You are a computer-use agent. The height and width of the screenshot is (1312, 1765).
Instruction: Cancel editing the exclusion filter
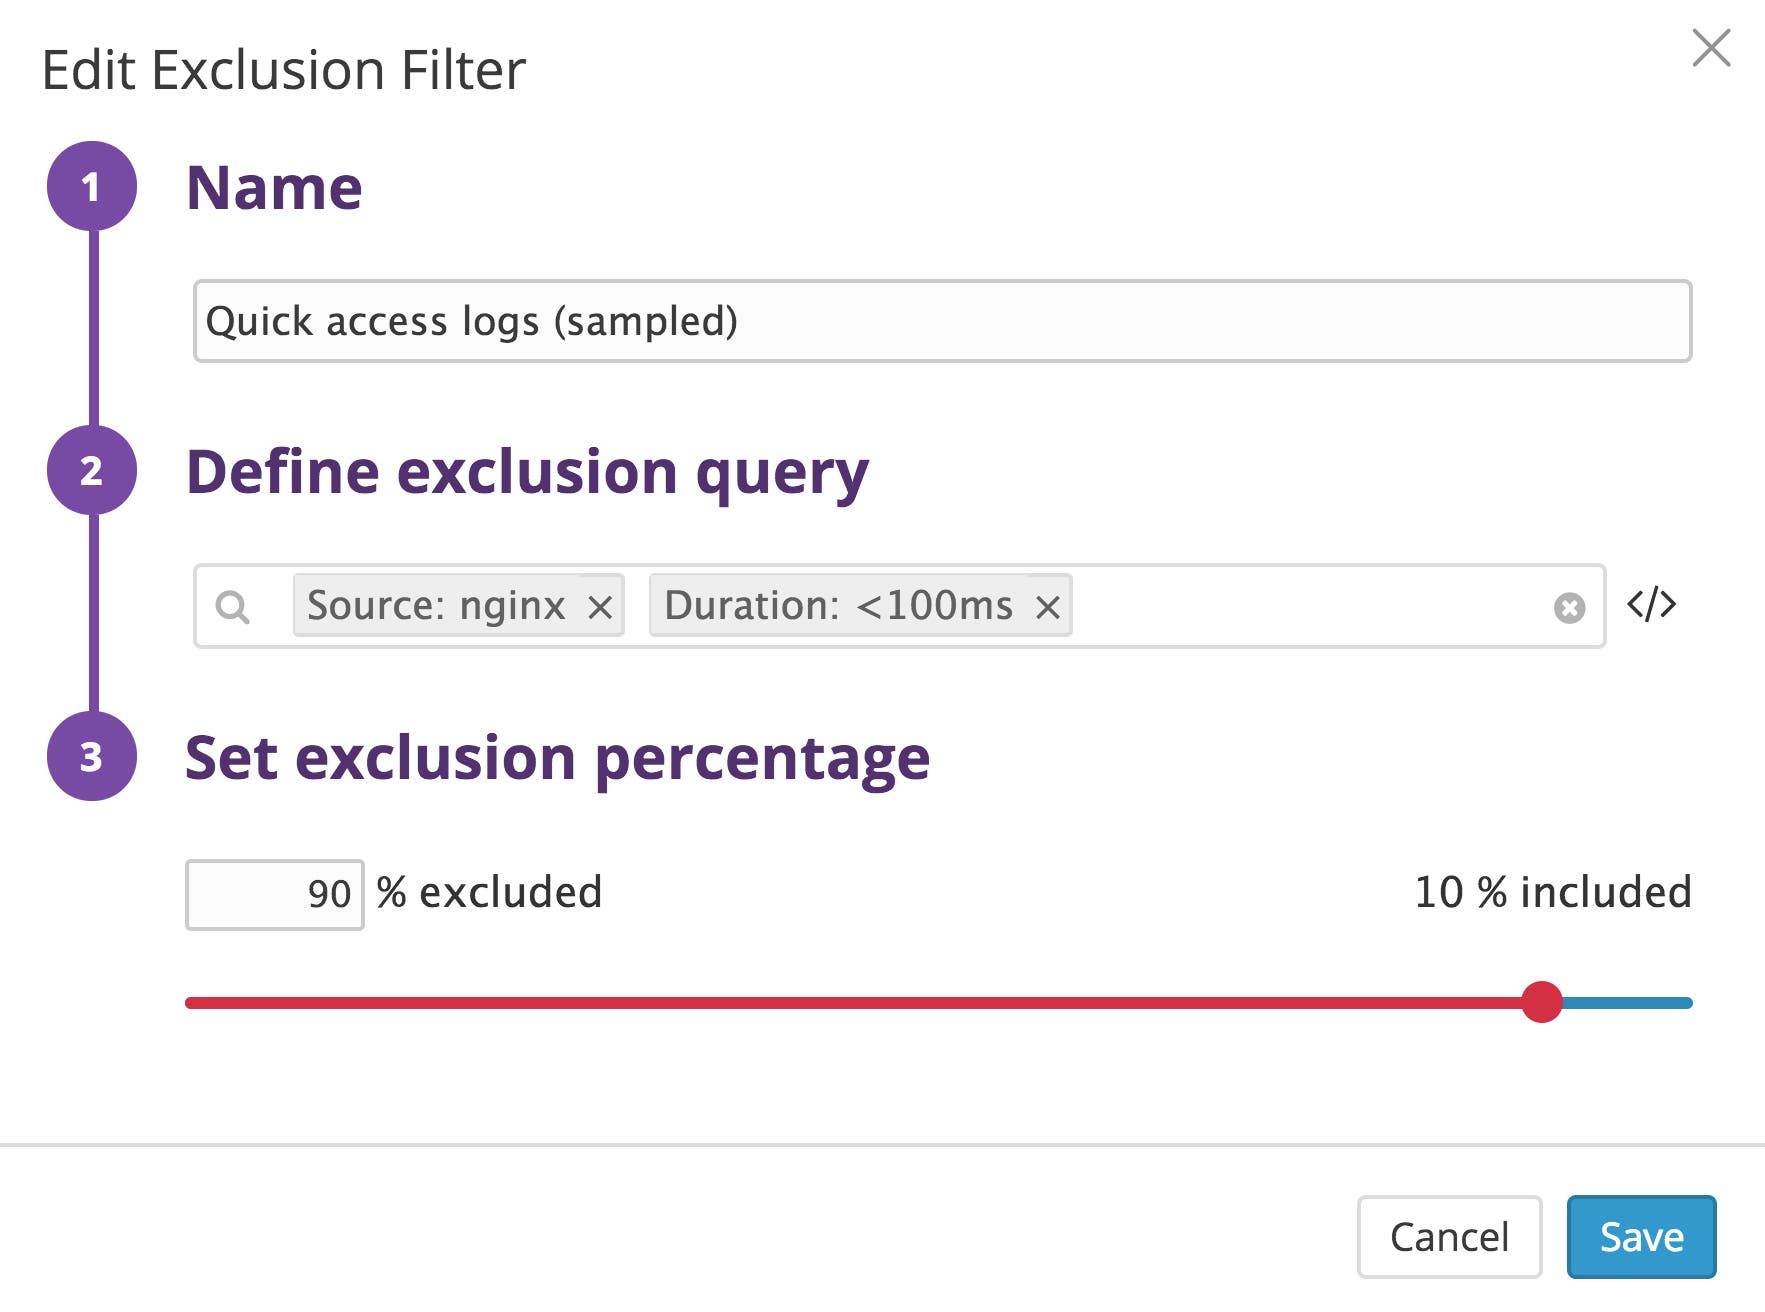click(1450, 1237)
